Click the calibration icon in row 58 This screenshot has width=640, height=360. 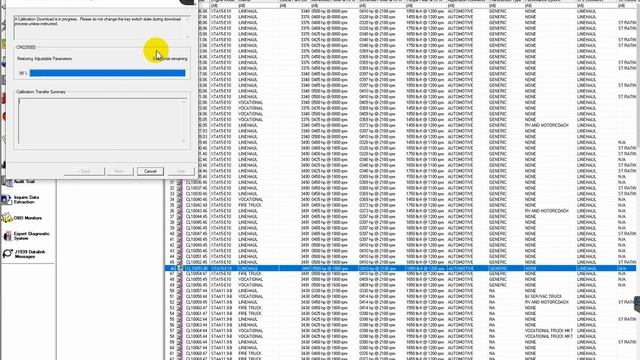coord(180,336)
